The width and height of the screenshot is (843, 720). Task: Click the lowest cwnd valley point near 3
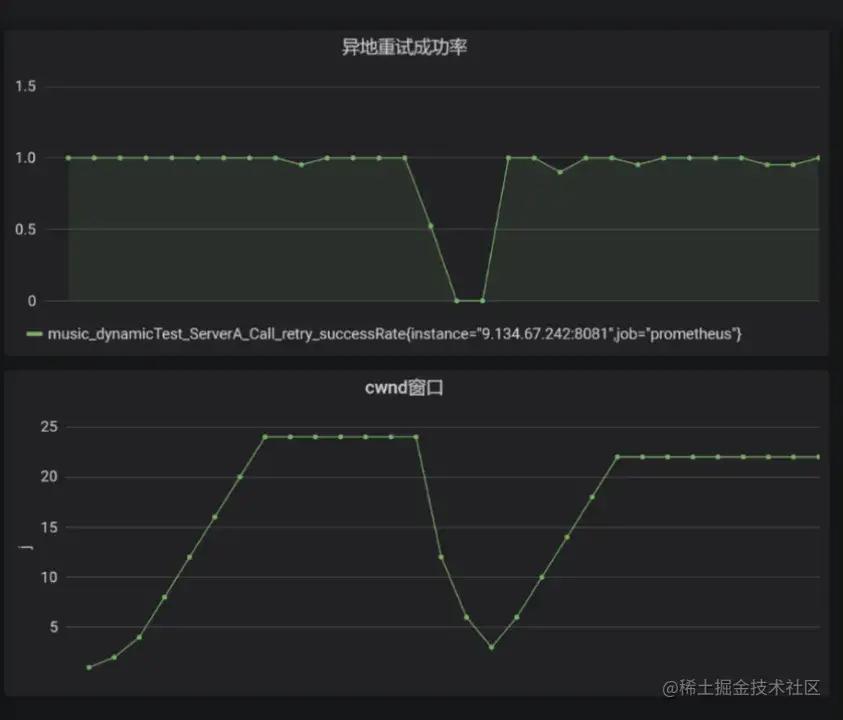[x=491, y=647]
